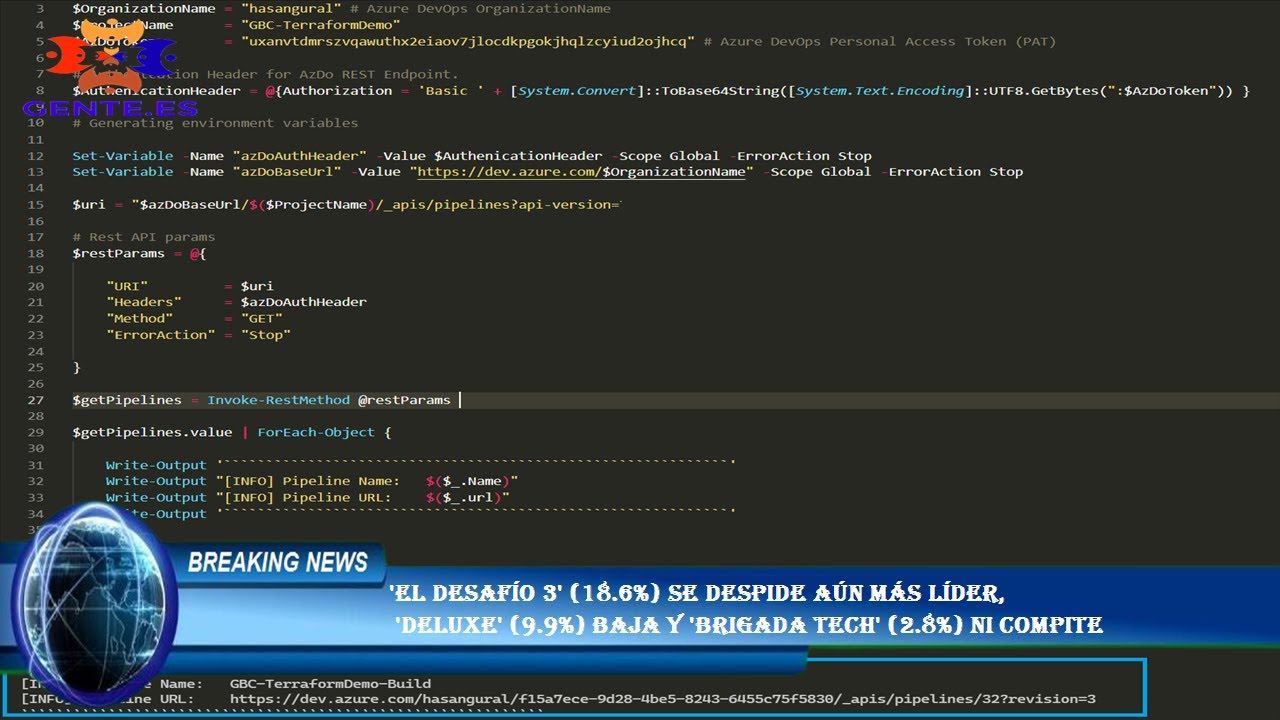Click the long personal access token string
Viewport: 1280px width, 720px height.
click(468, 42)
